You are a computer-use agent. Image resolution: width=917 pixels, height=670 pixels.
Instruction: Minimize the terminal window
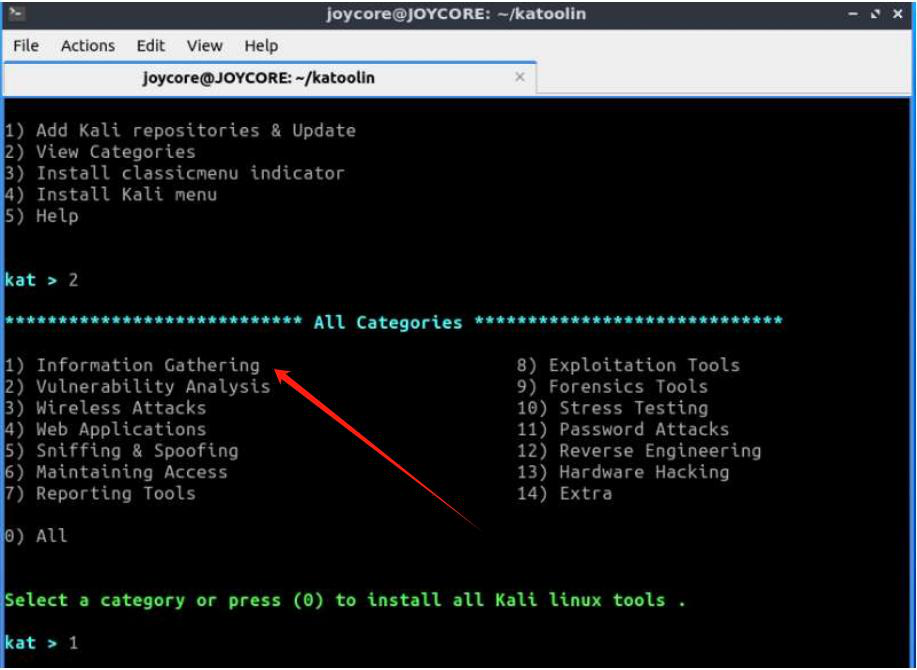pos(853,14)
